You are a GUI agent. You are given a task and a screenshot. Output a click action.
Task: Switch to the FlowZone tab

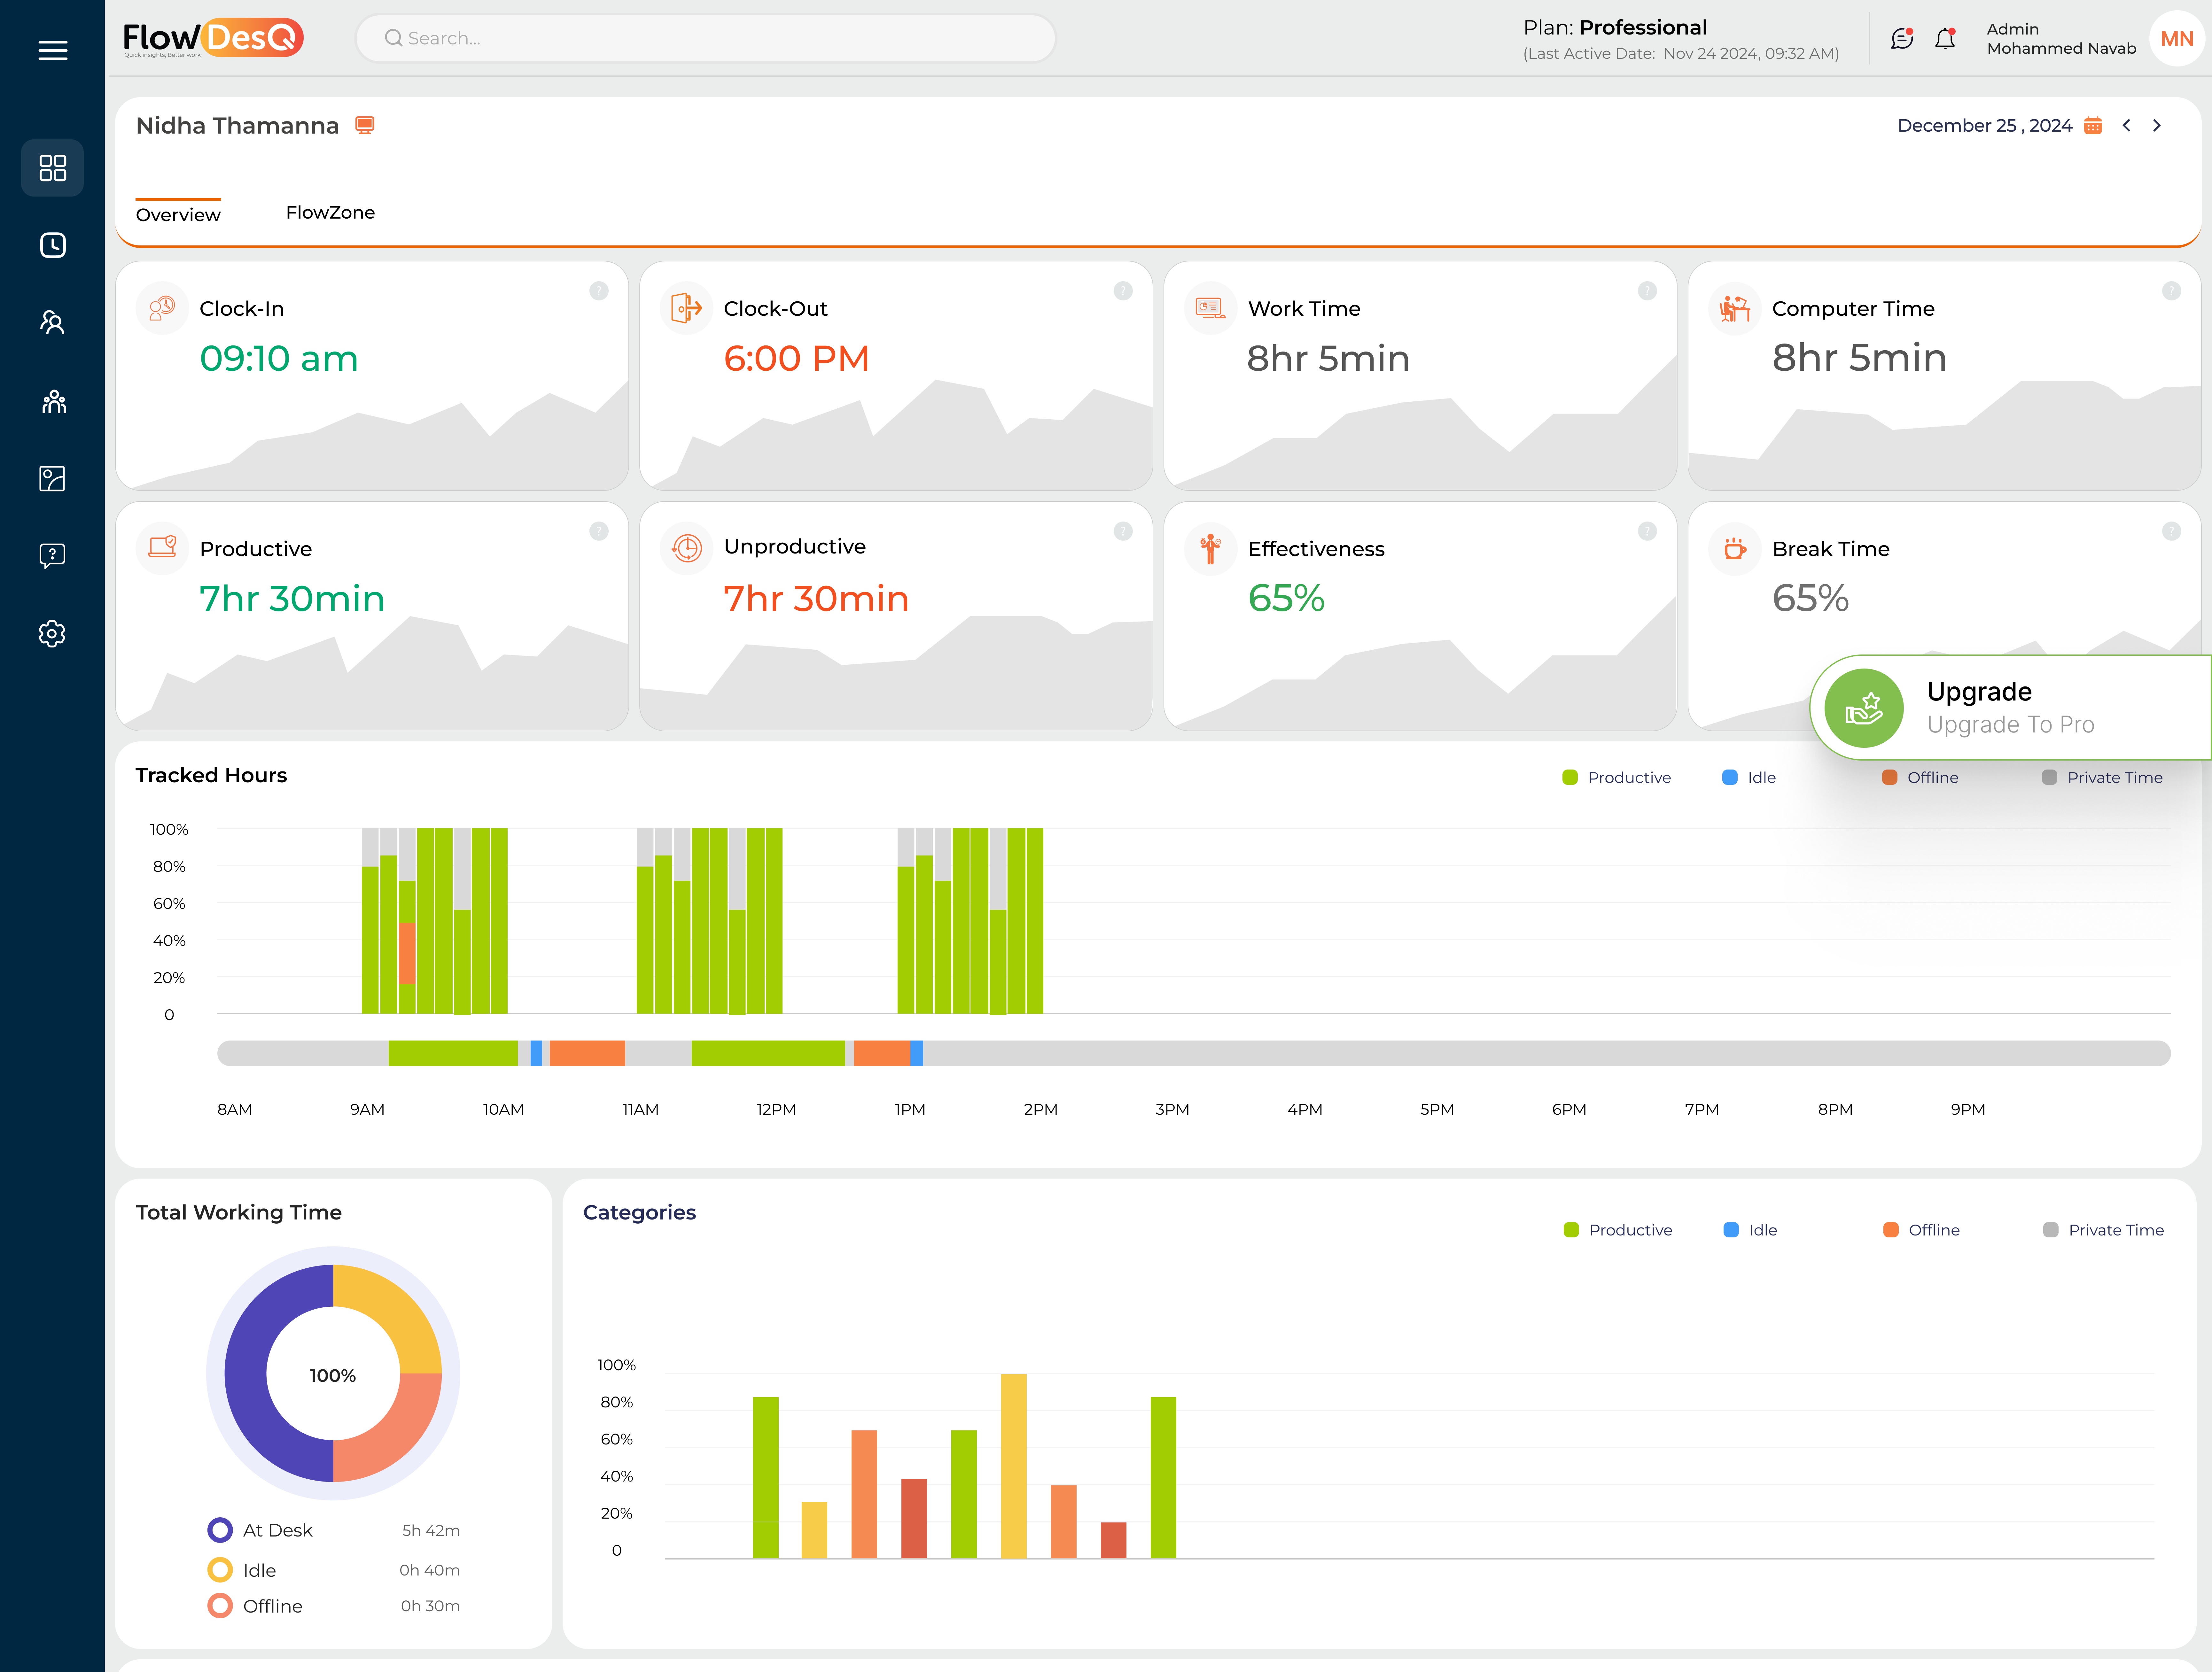(x=330, y=212)
